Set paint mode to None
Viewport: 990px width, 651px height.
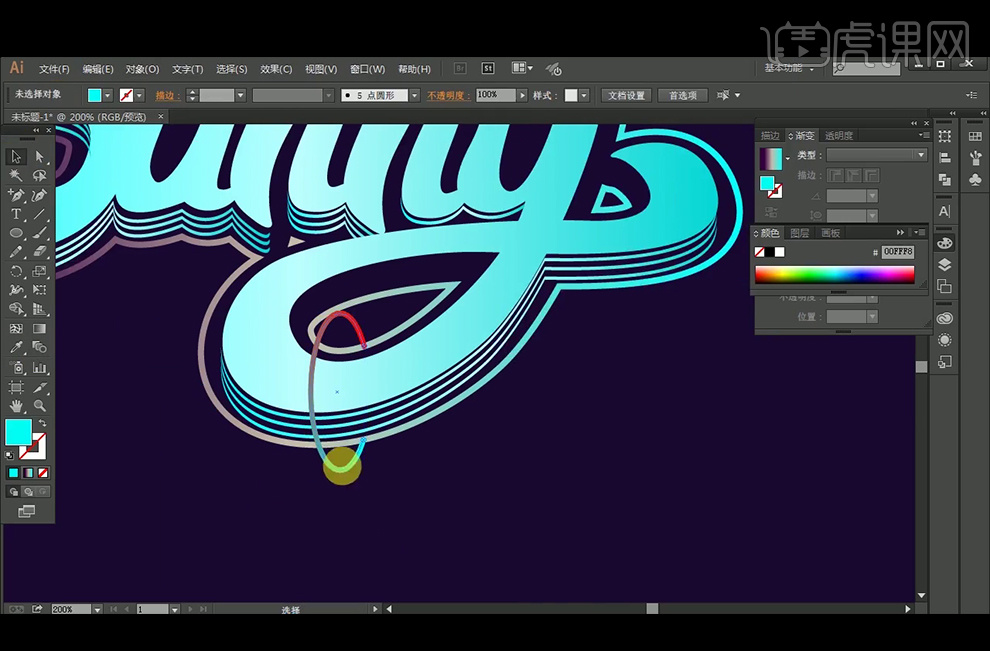click(43, 473)
